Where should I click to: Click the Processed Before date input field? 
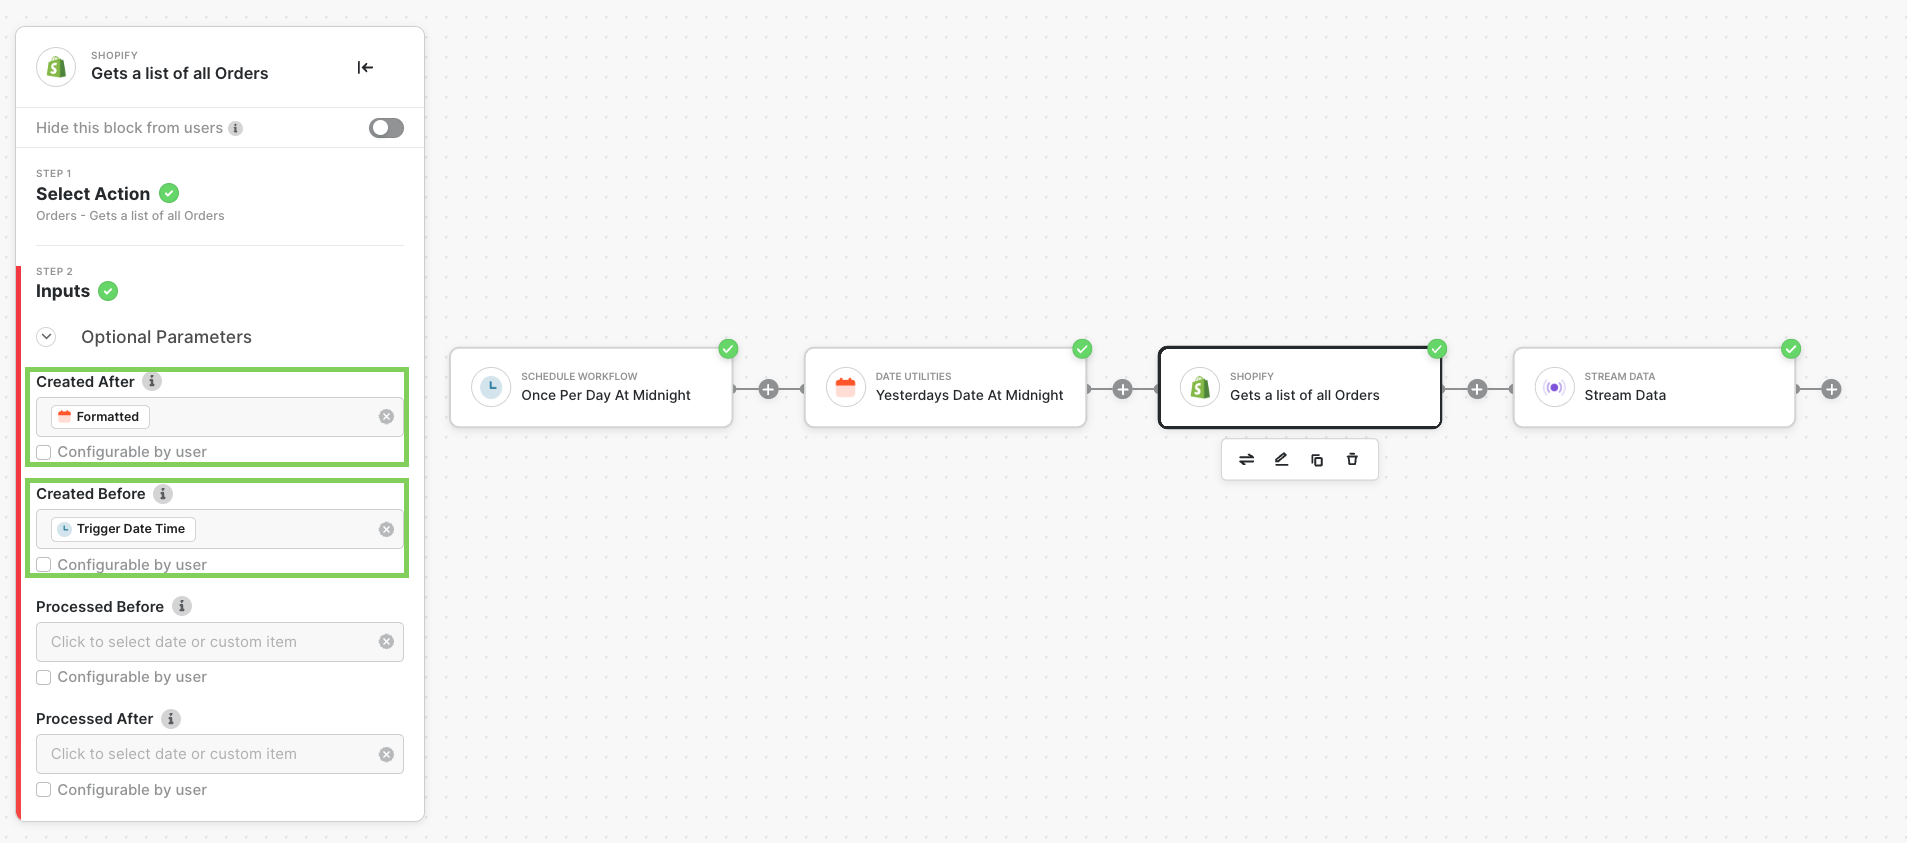pyautogui.click(x=210, y=642)
